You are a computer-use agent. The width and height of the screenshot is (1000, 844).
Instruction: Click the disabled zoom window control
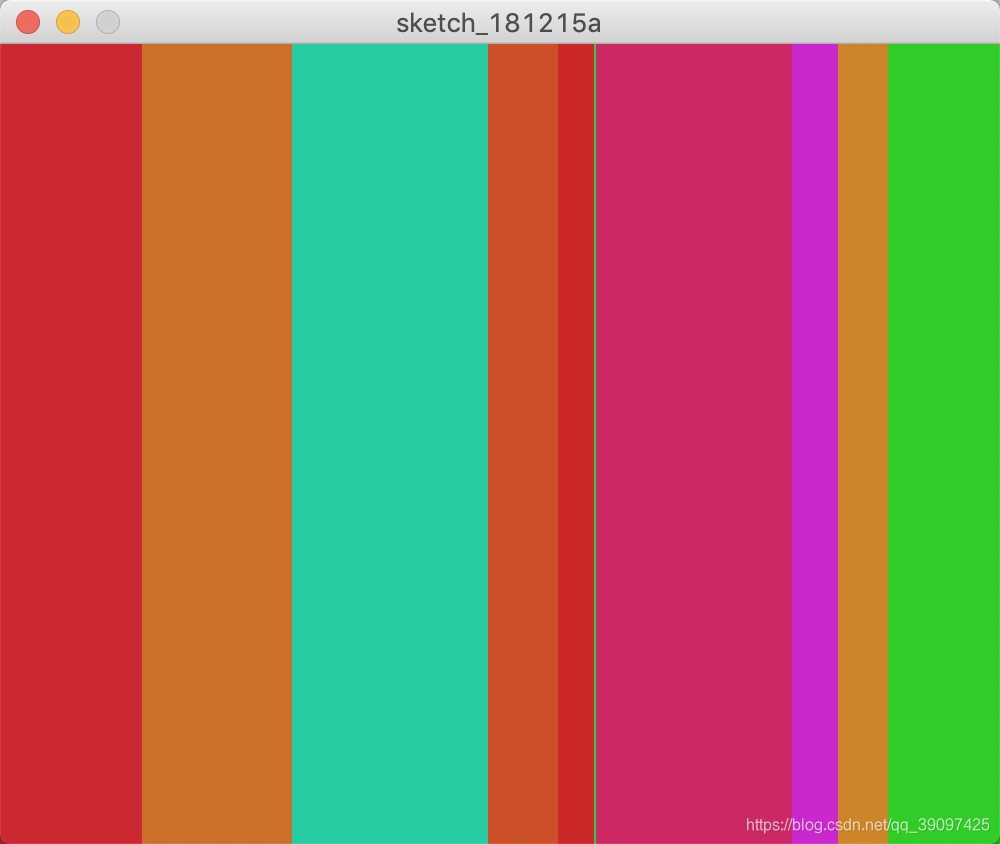[107, 21]
